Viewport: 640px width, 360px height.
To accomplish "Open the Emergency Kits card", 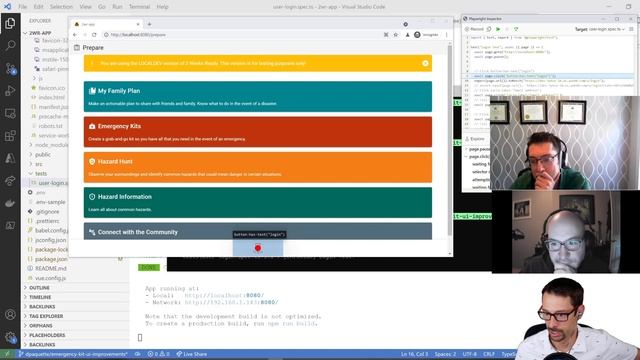I will tap(258, 132).
